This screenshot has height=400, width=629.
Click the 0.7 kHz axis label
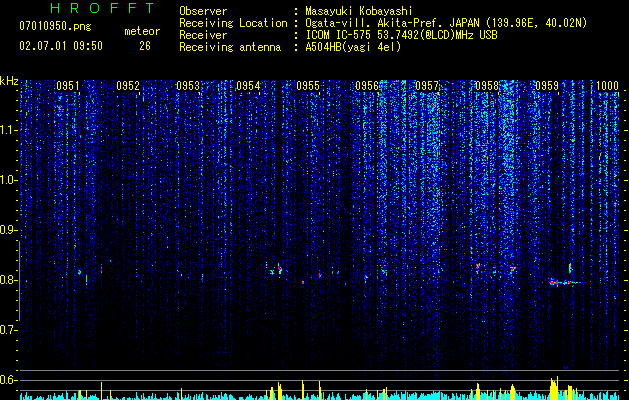click(8, 330)
